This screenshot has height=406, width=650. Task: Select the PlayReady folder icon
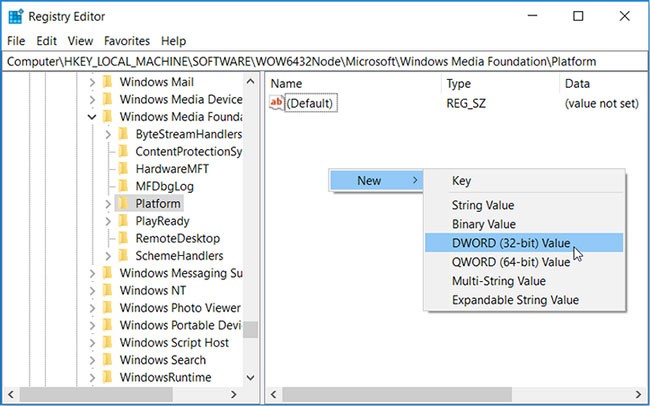pyautogui.click(x=123, y=221)
